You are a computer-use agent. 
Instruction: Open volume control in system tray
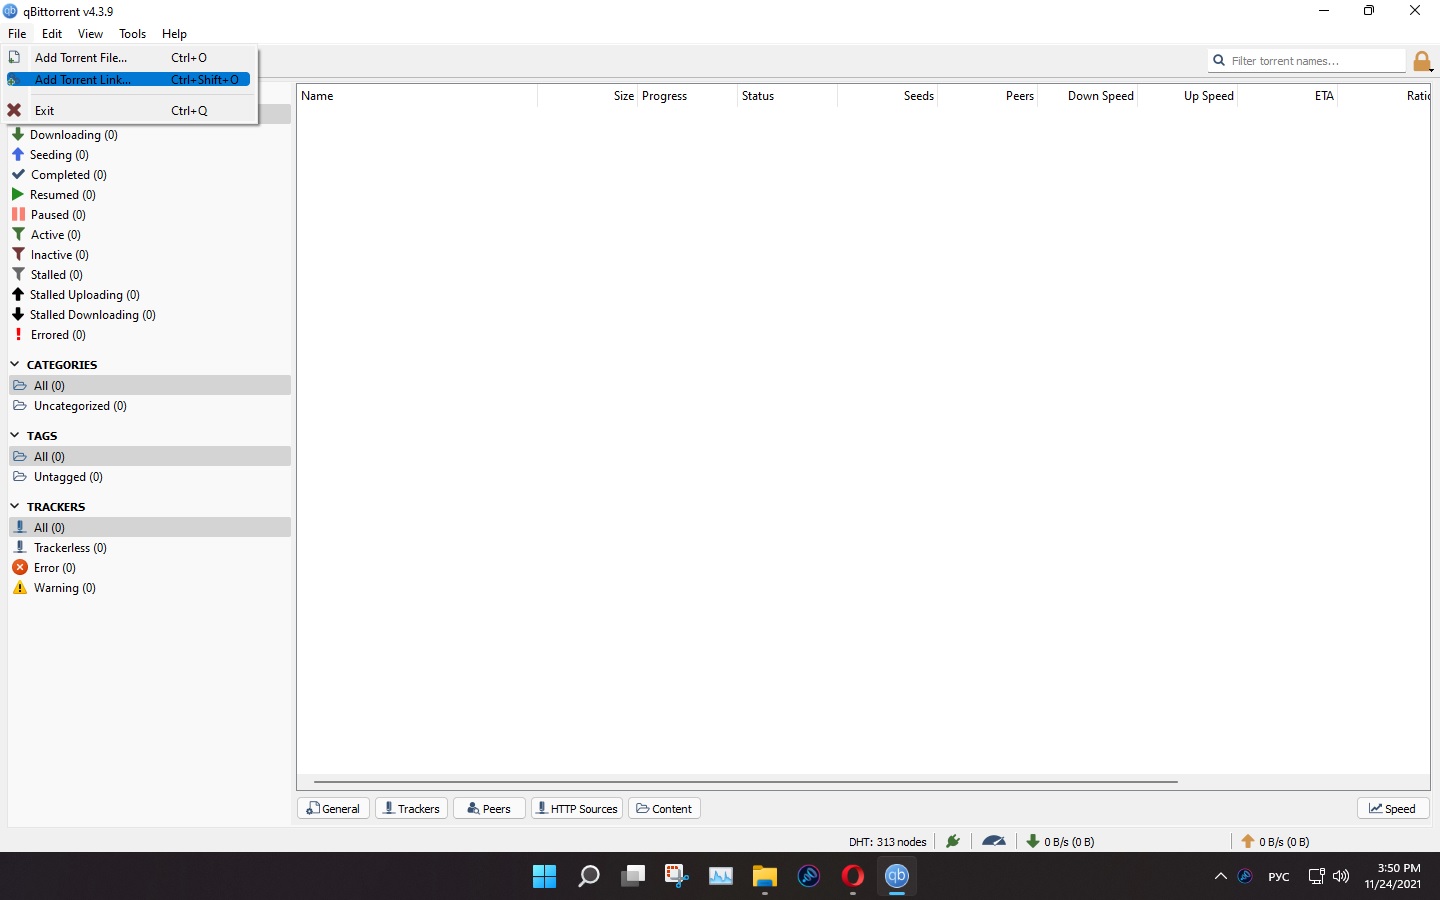pos(1341,876)
